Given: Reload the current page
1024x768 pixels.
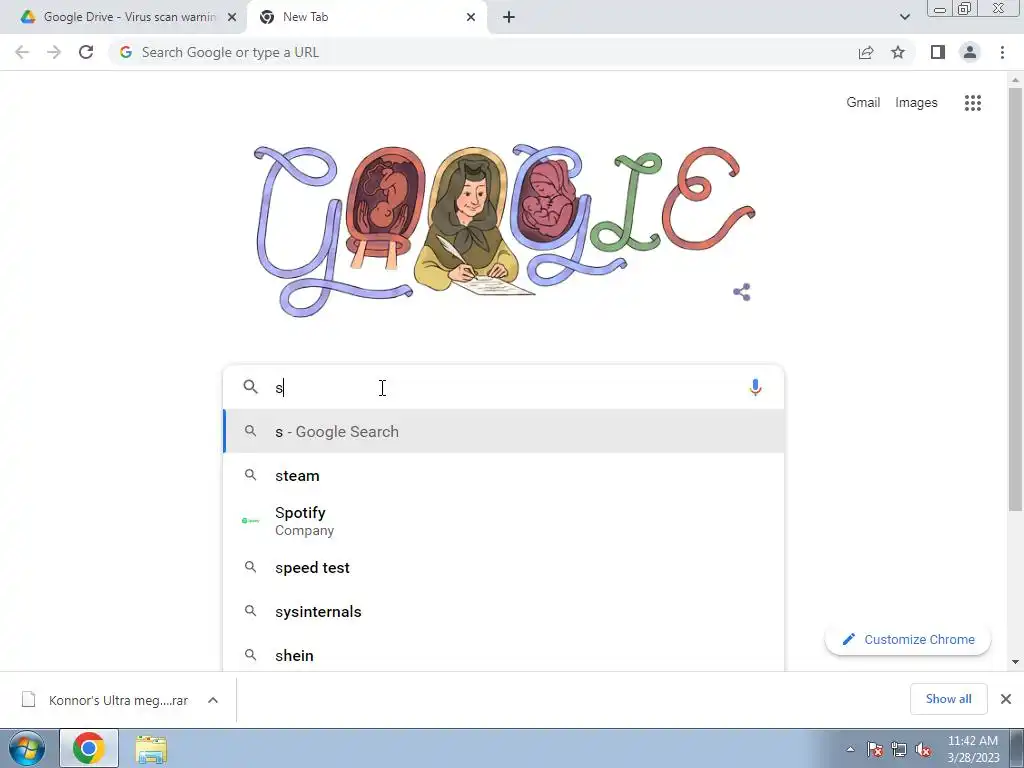Looking at the screenshot, I should click(86, 52).
